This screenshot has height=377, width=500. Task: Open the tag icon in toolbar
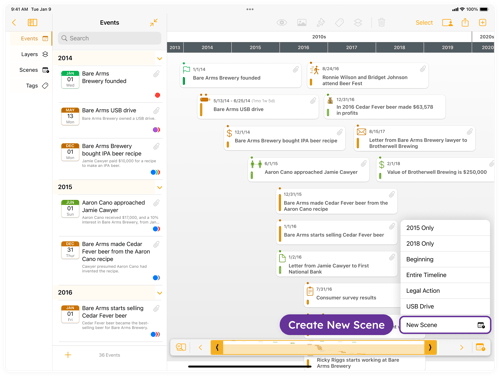pos(339,22)
